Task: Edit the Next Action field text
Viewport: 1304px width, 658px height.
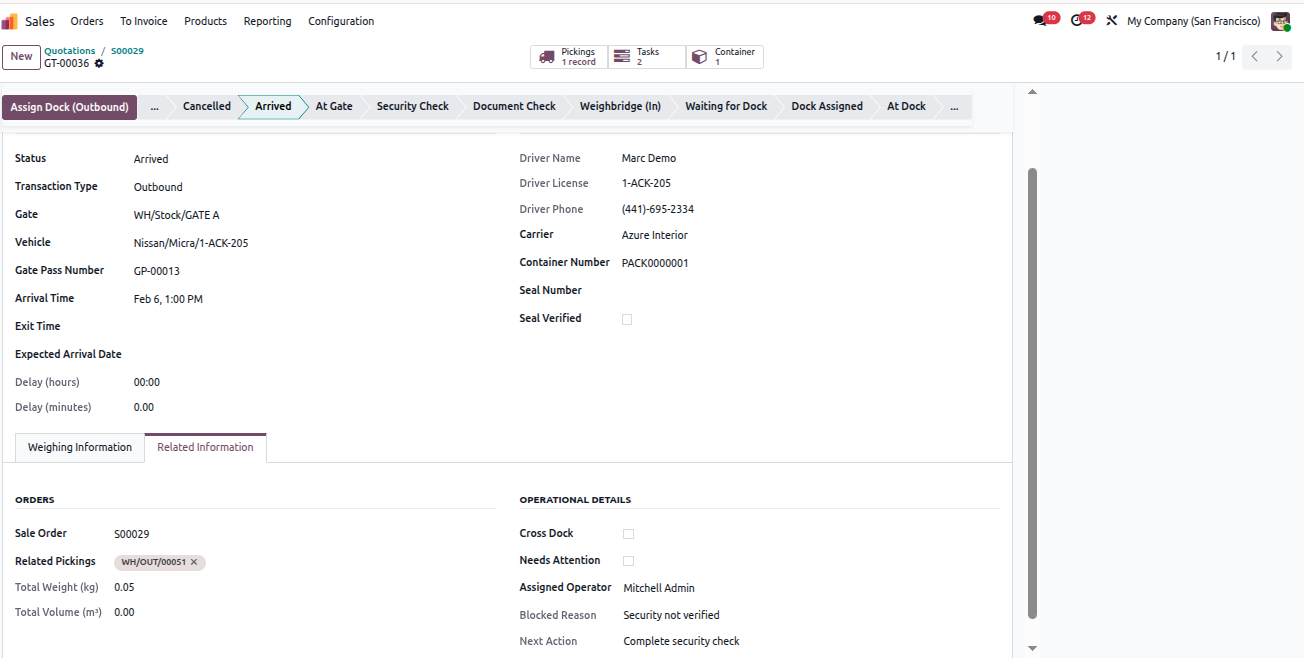Action: coord(810,642)
